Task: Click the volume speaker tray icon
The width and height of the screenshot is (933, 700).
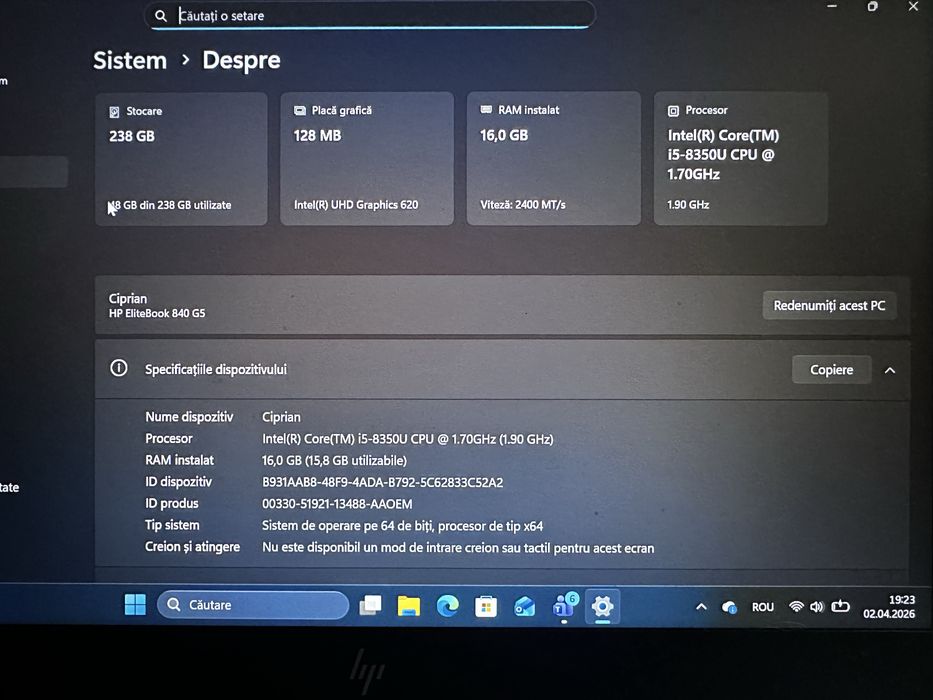Action: [x=817, y=607]
